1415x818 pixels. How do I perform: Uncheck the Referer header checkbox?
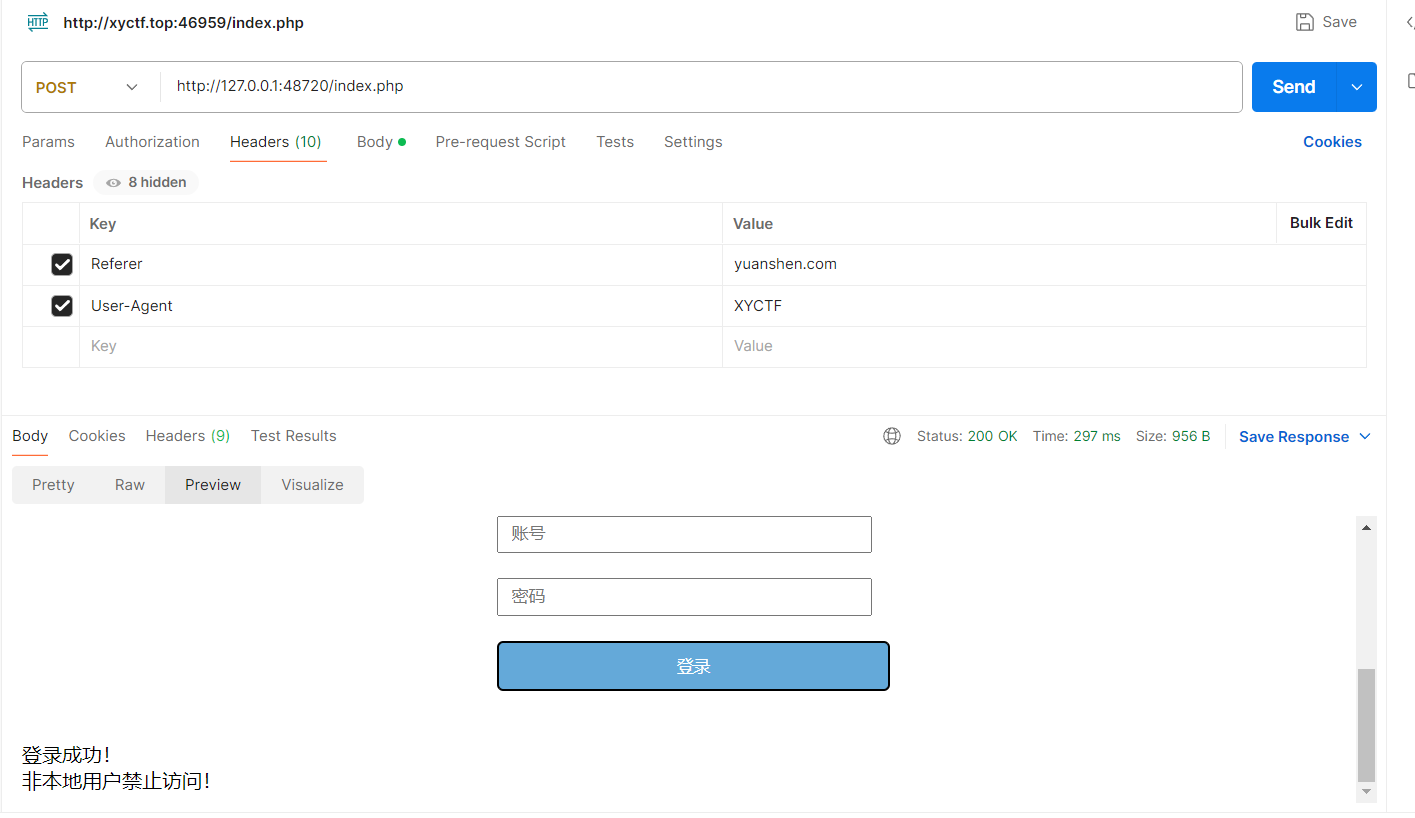(x=62, y=264)
